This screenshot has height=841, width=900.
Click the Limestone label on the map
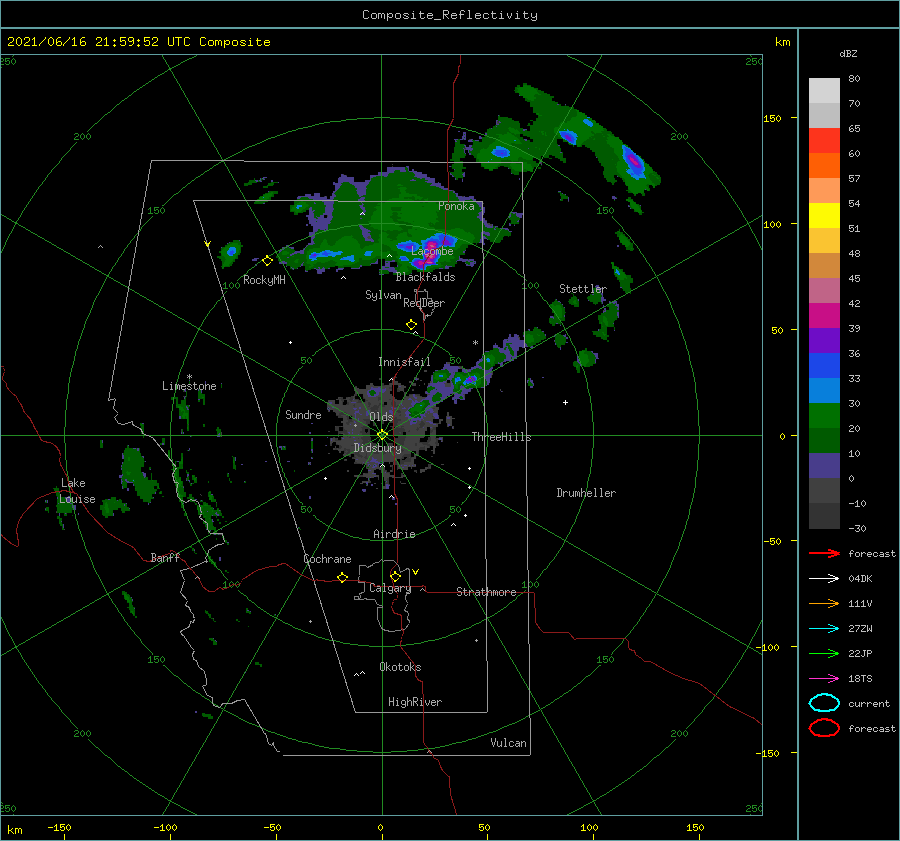pos(189,386)
